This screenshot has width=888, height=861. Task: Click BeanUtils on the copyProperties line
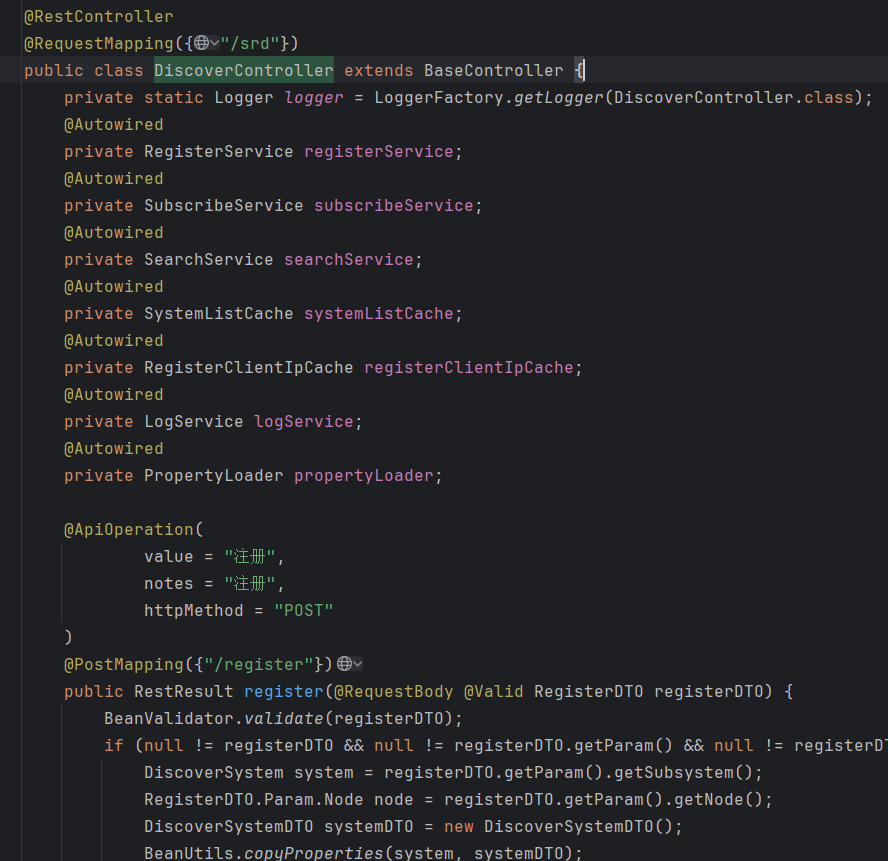point(189,853)
